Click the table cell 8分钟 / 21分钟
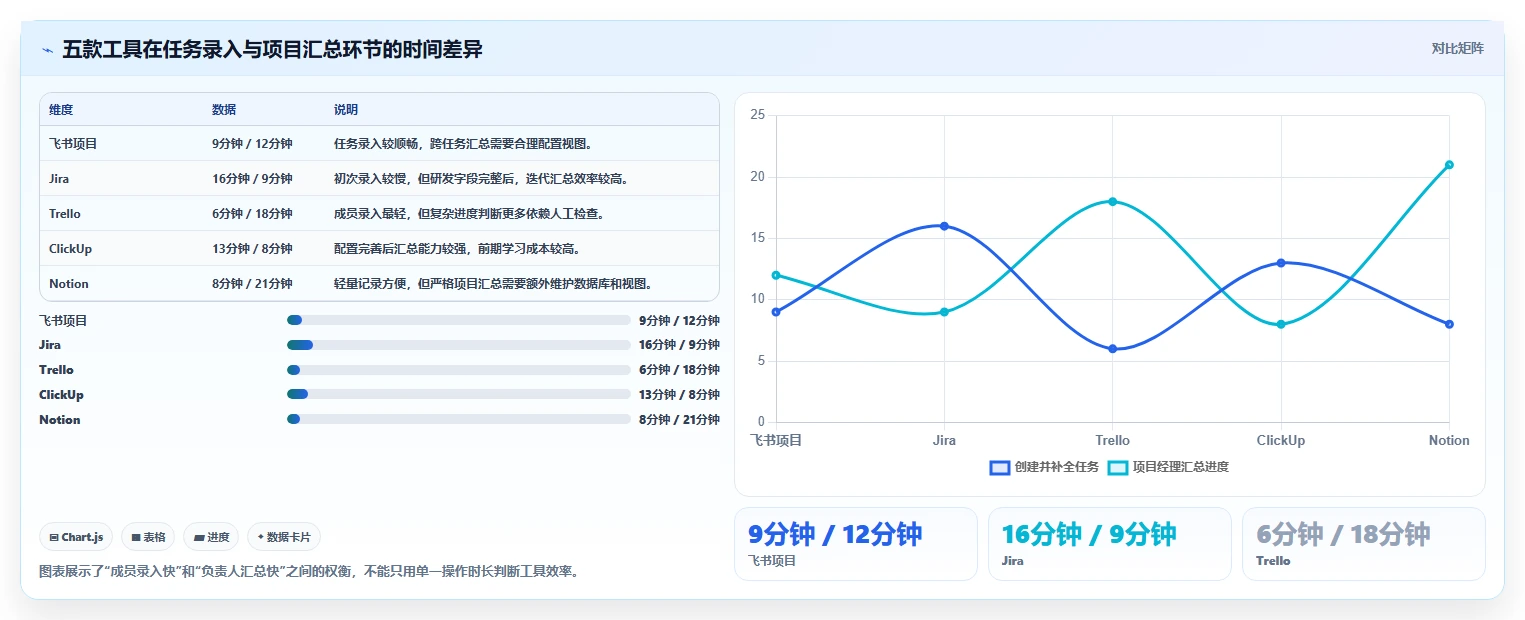 pos(252,284)
